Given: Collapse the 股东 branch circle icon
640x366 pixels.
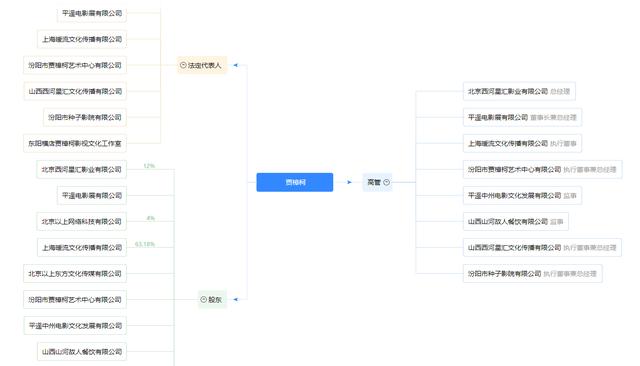Looking at the screenshot, I should click(203, 299).
